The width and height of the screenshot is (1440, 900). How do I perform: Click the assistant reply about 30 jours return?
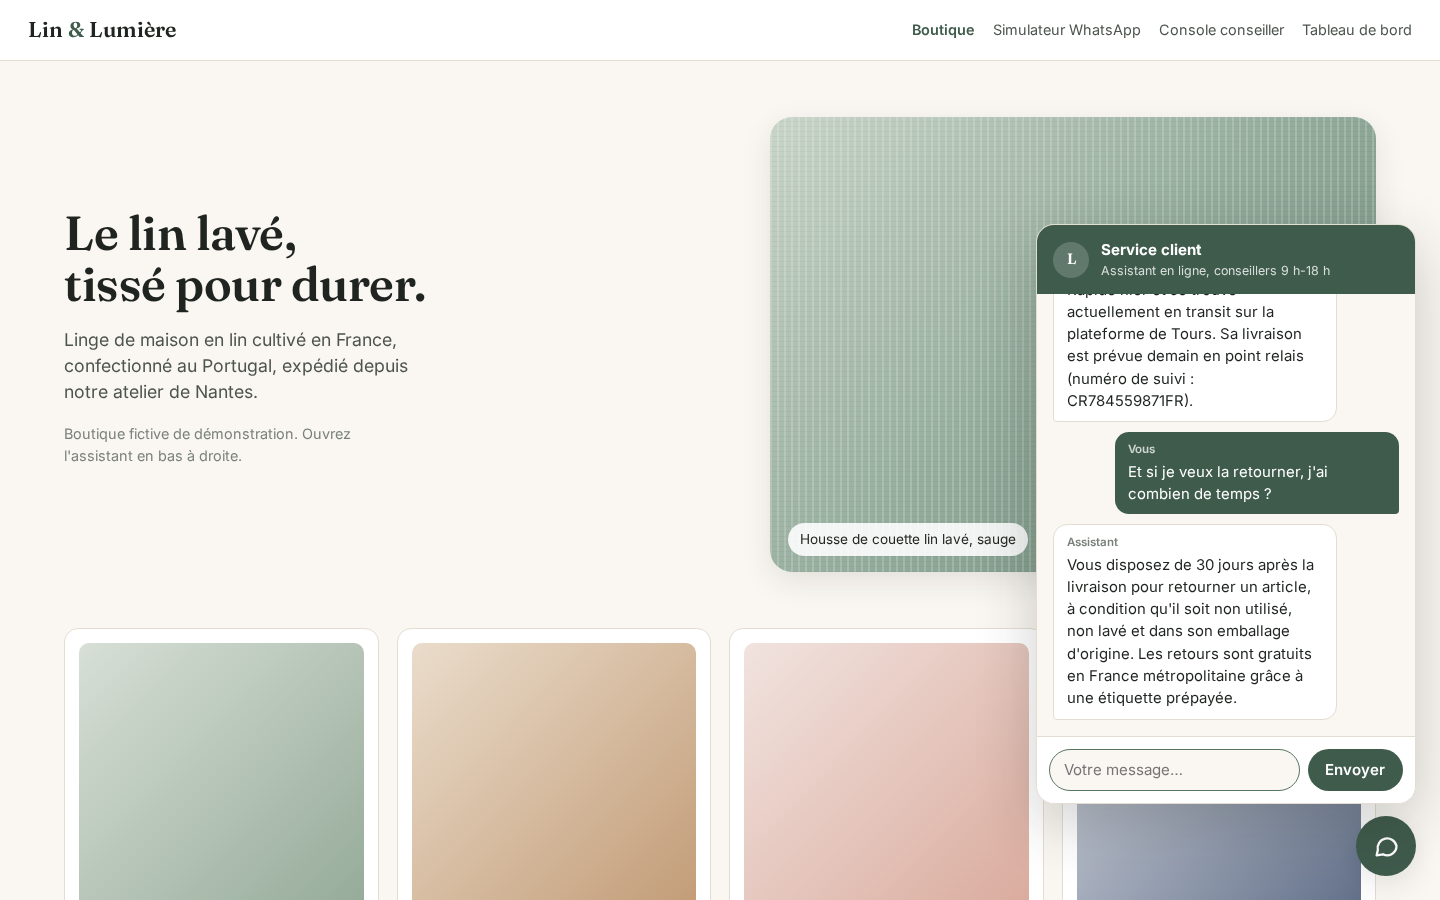tap(1195, 622)
